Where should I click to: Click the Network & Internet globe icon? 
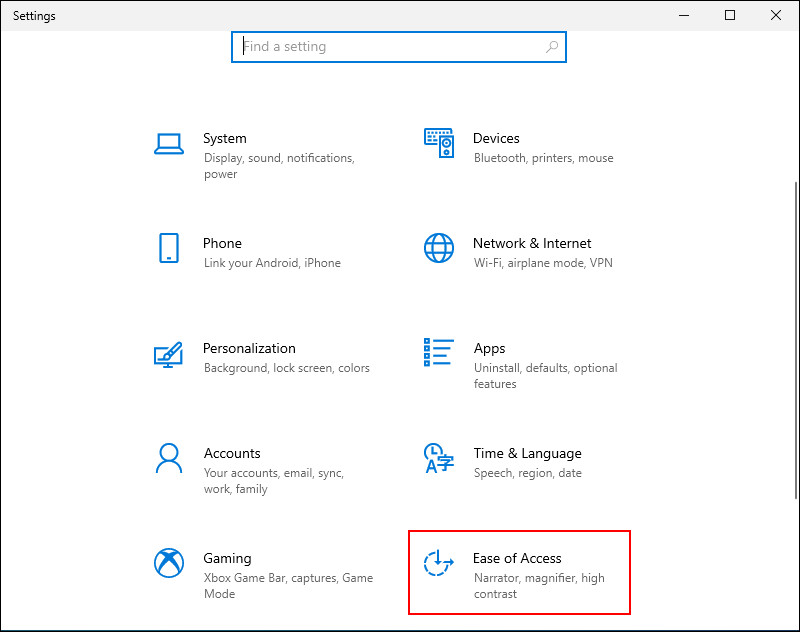tap(439, 248)
